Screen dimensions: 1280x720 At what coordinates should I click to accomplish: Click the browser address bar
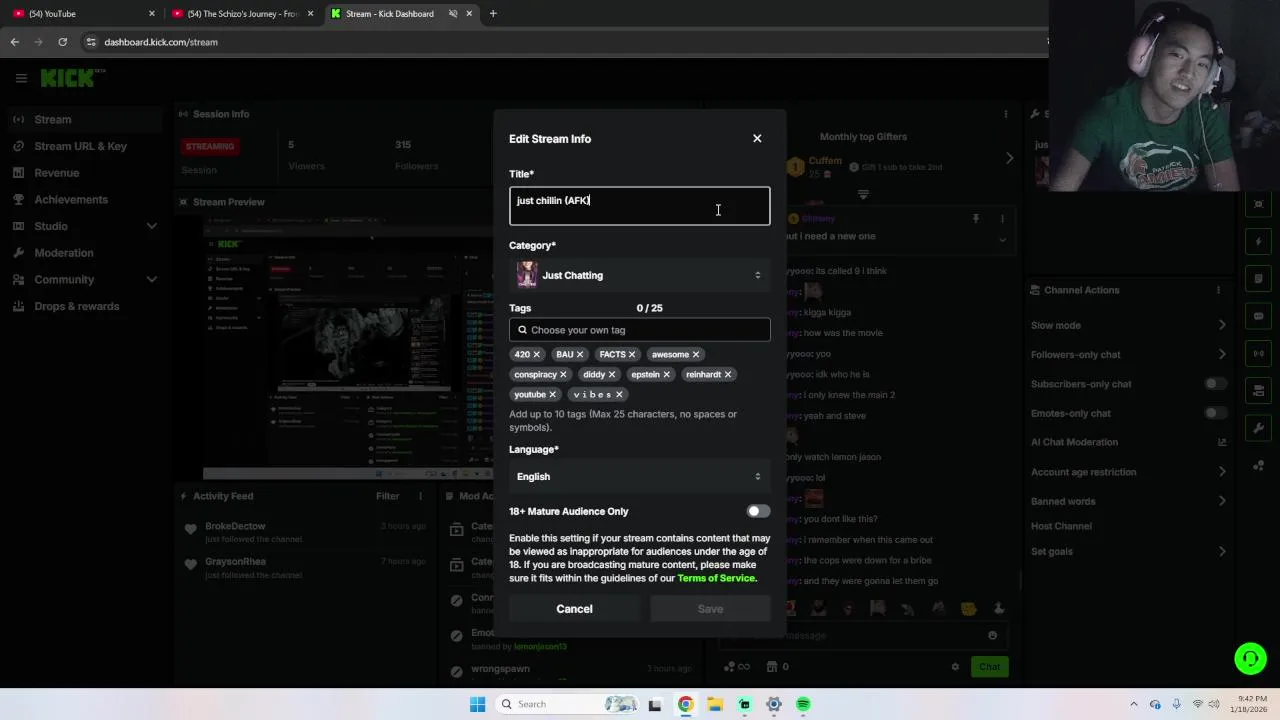(560, 42)
